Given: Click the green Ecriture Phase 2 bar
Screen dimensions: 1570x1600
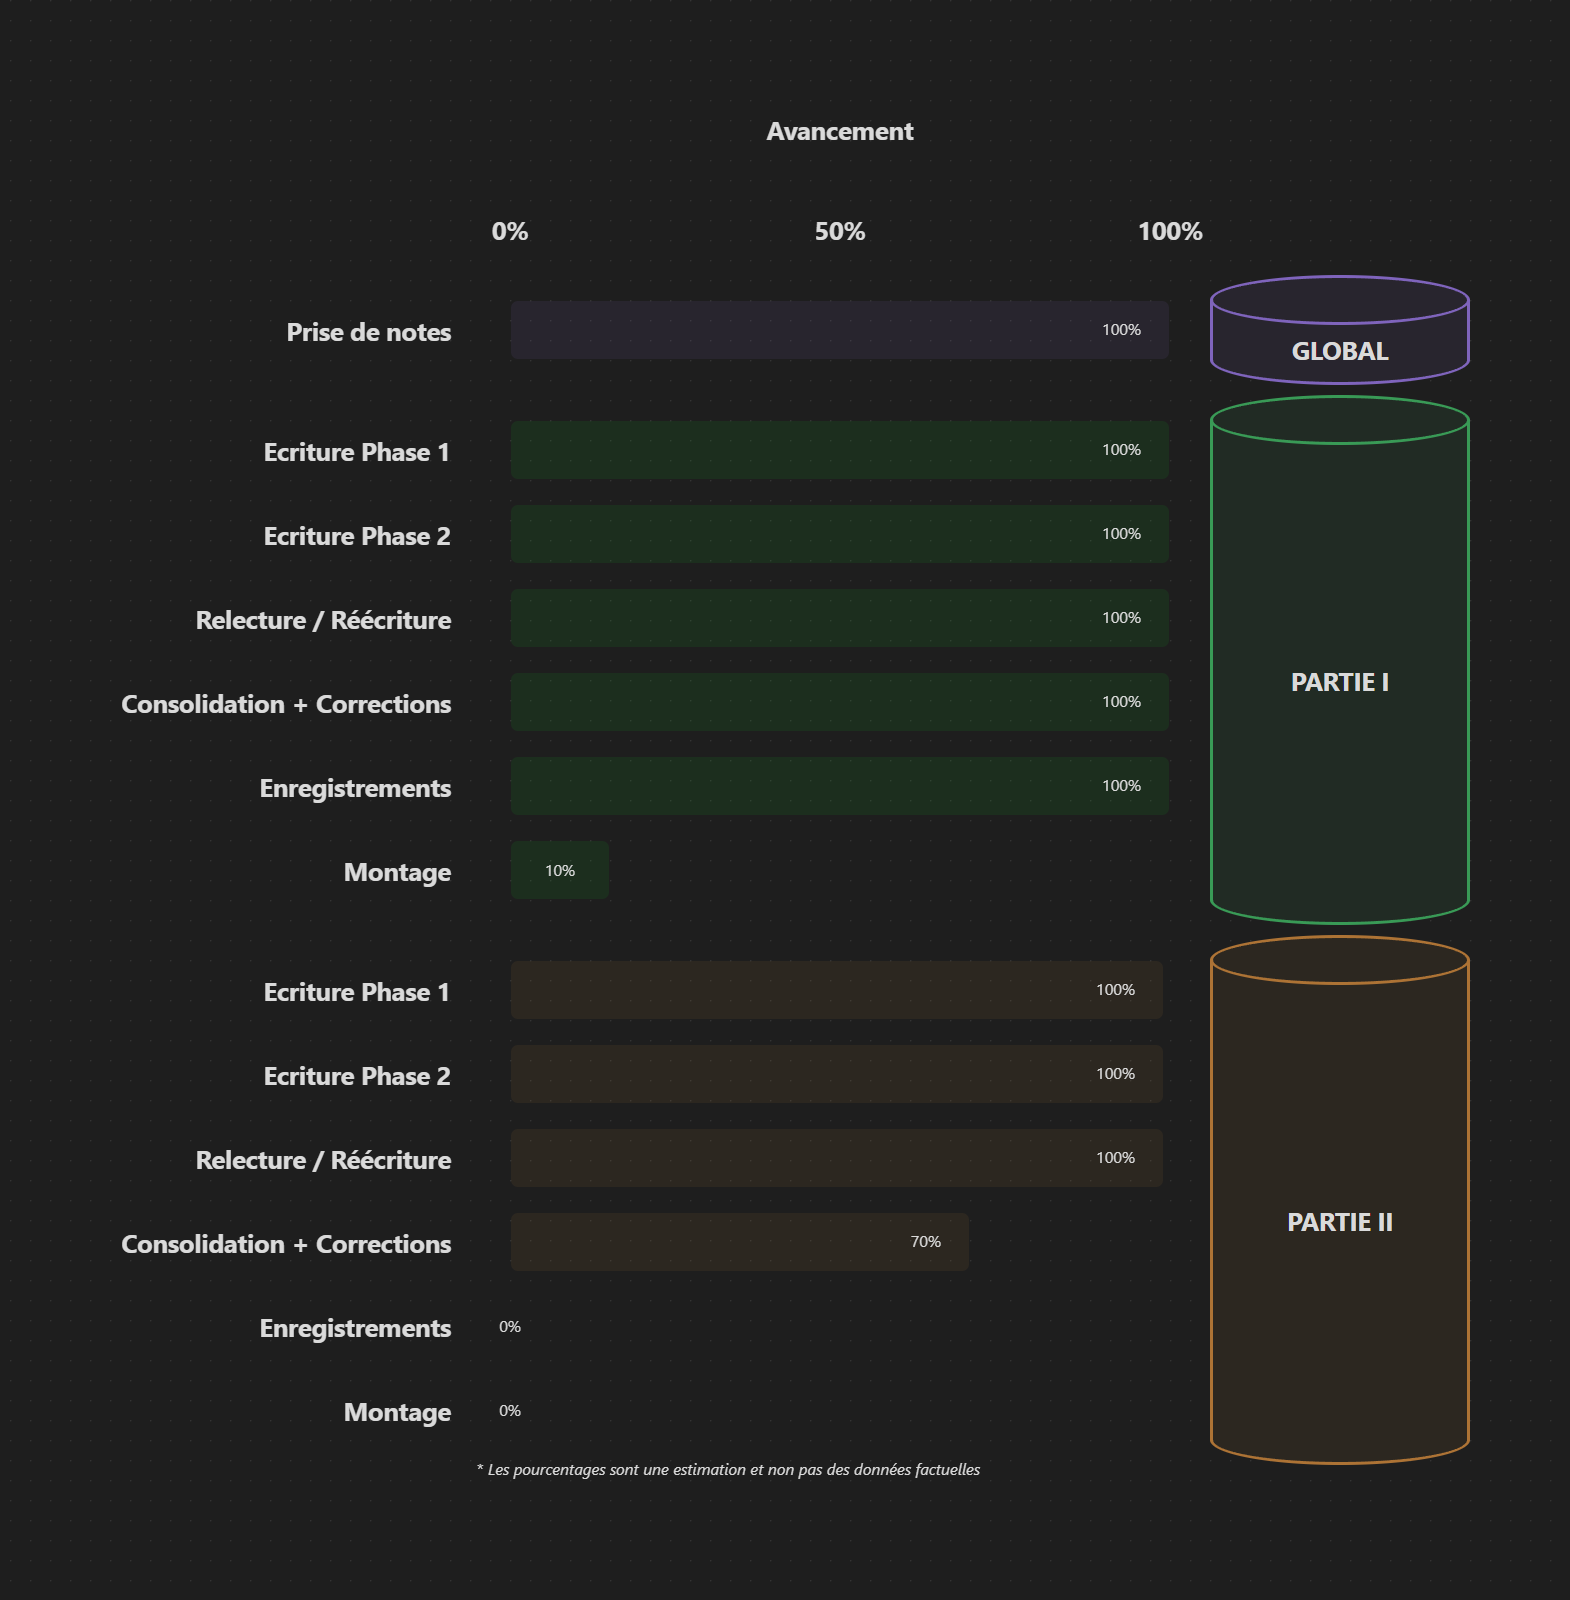Looking at the screenshot, I should (x=839, y=534).
